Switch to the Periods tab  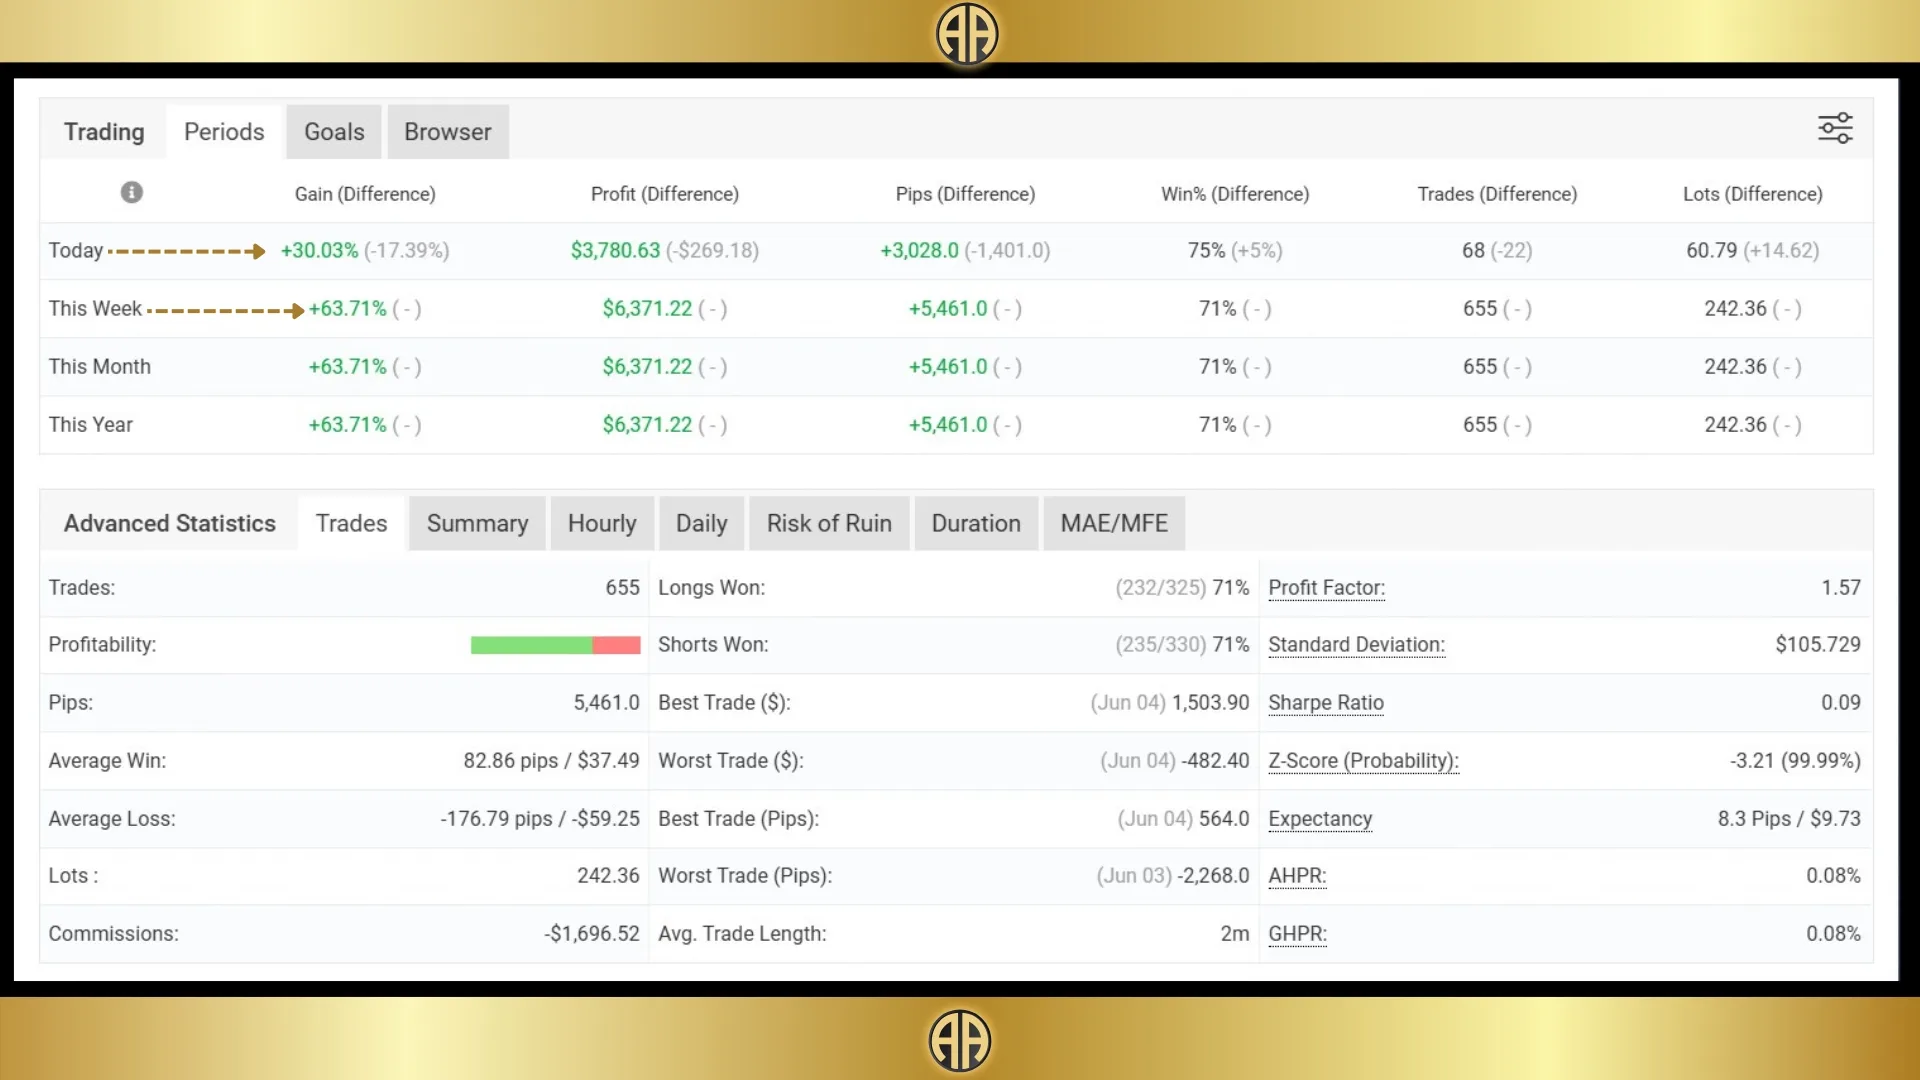(224, 132)
